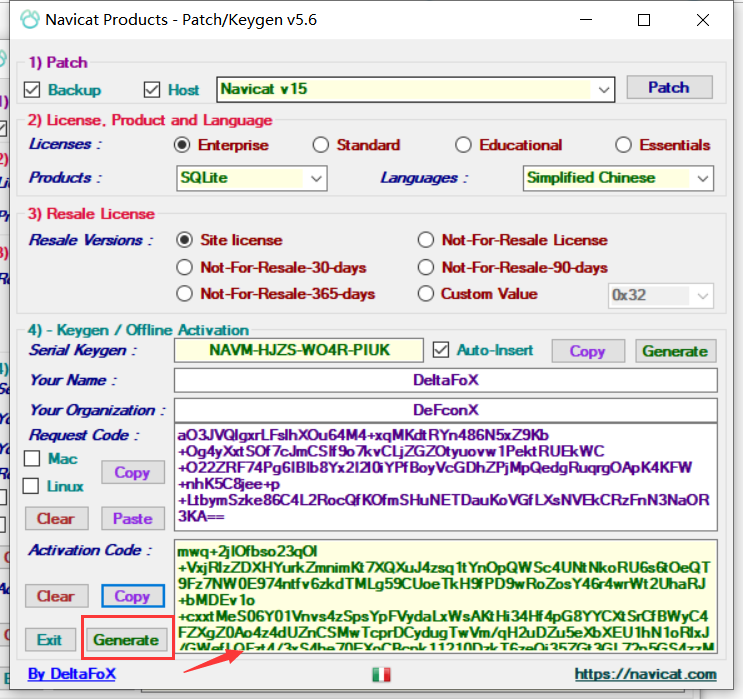
Task: Open the https://navicat.com link
Action: [645, 674]
